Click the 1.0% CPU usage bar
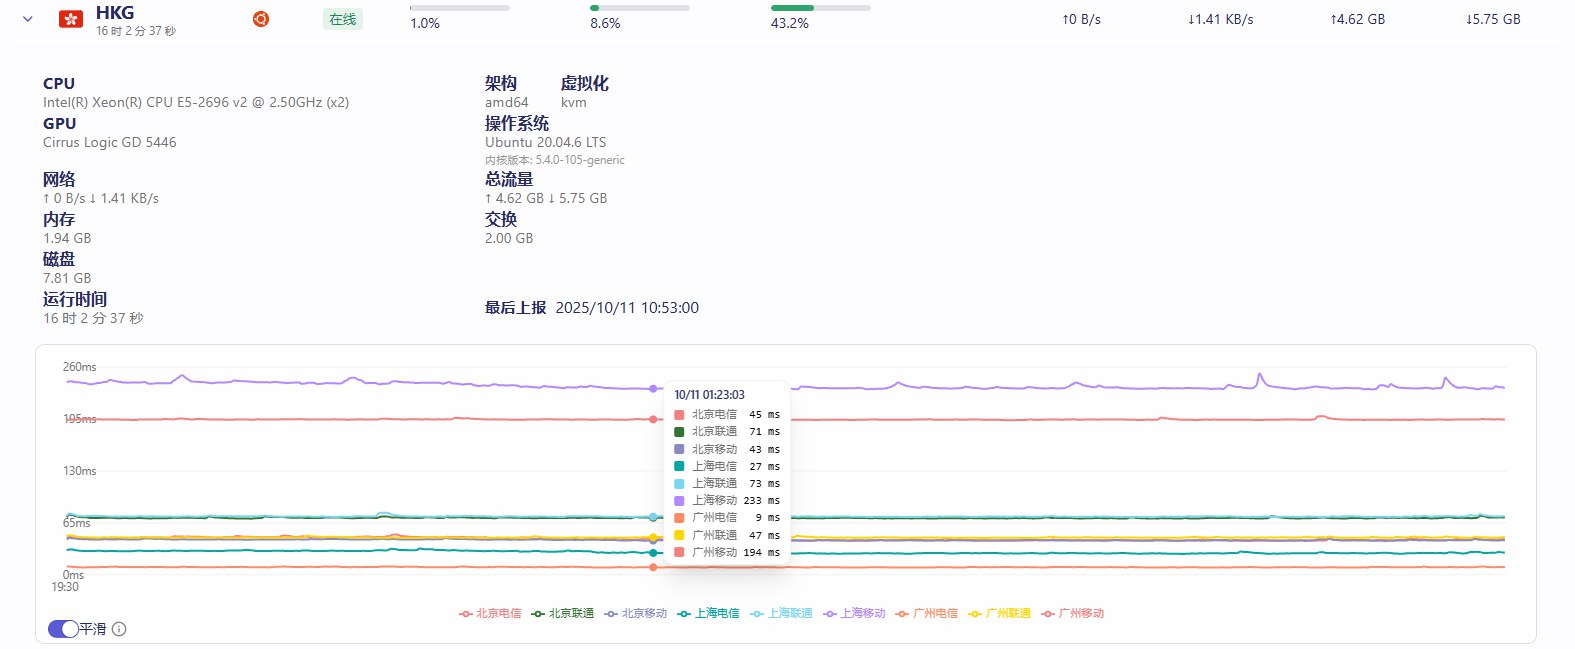The image size is (1575, 649). tap(460, 8)
